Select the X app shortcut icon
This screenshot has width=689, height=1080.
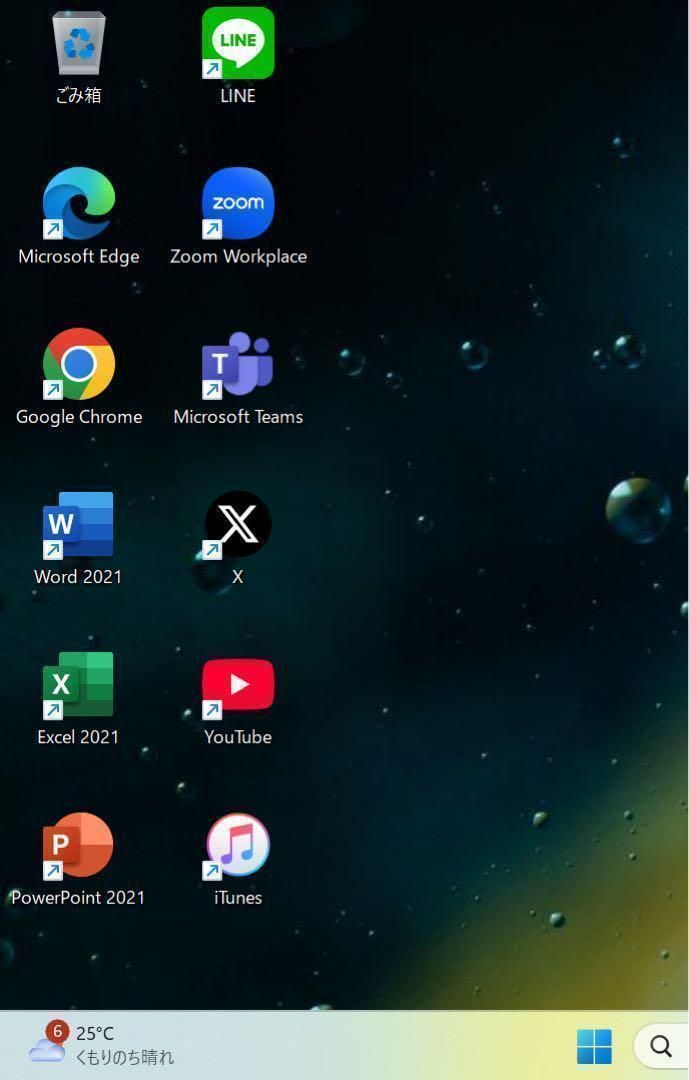point(238,525)
